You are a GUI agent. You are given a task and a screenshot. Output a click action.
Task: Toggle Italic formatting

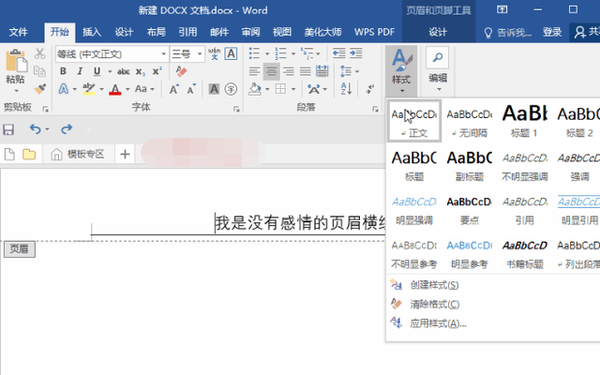coord(80,71)
